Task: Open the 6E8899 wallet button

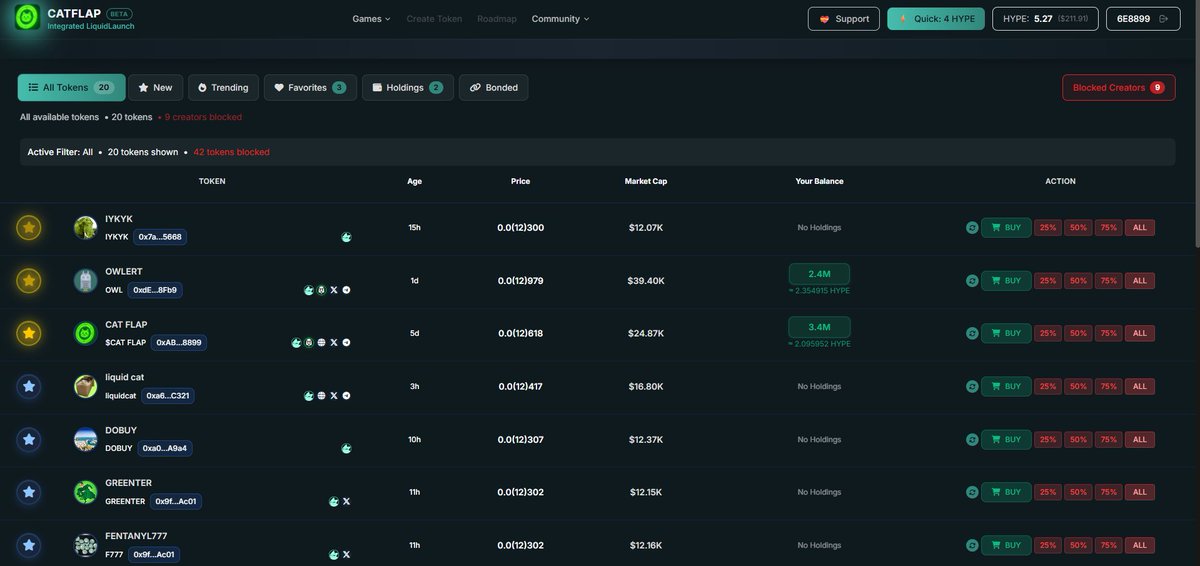Action: click(1143, 19)
